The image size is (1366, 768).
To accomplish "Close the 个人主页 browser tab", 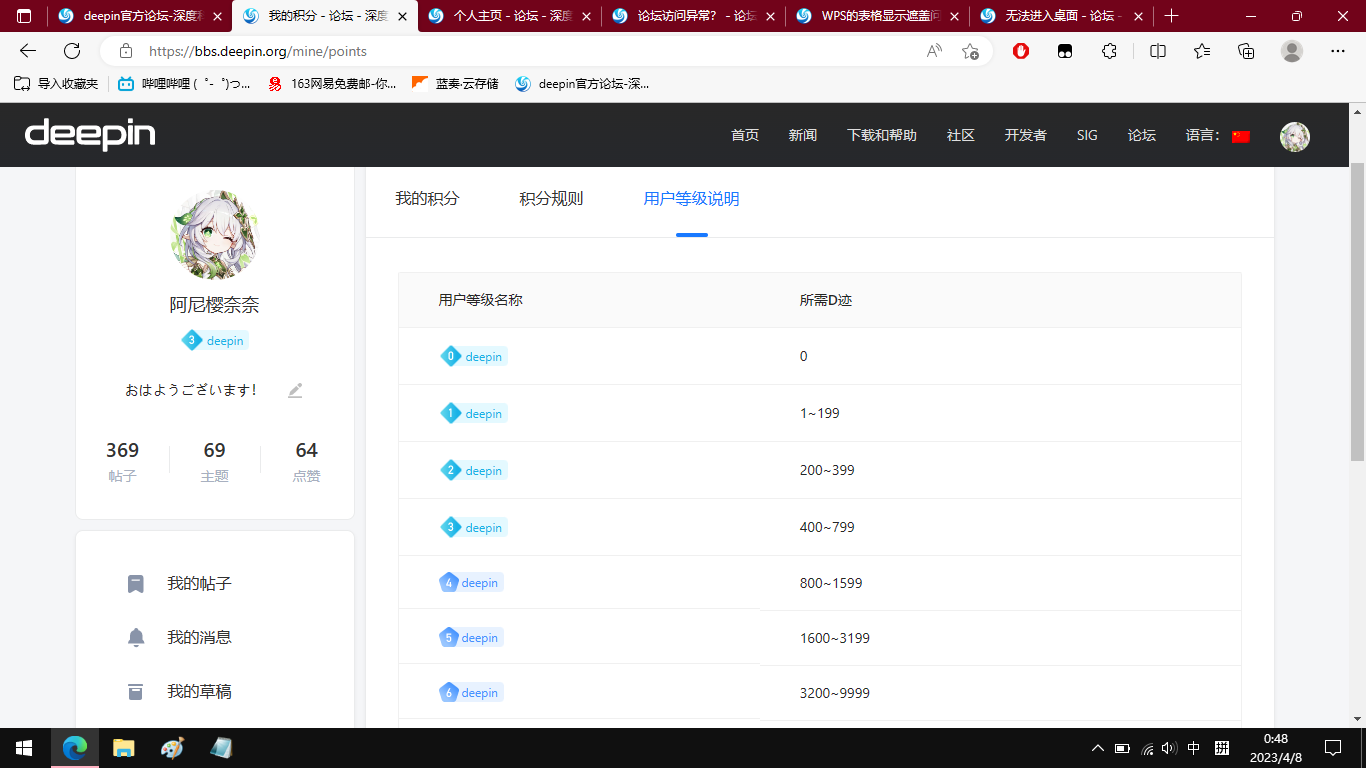I will [x=586, y=17].
